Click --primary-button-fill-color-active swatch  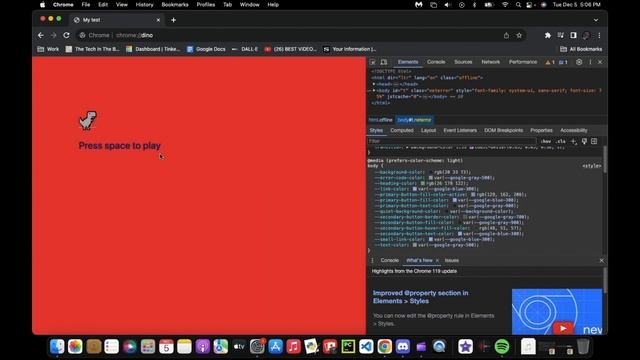(x=473, y=195)
